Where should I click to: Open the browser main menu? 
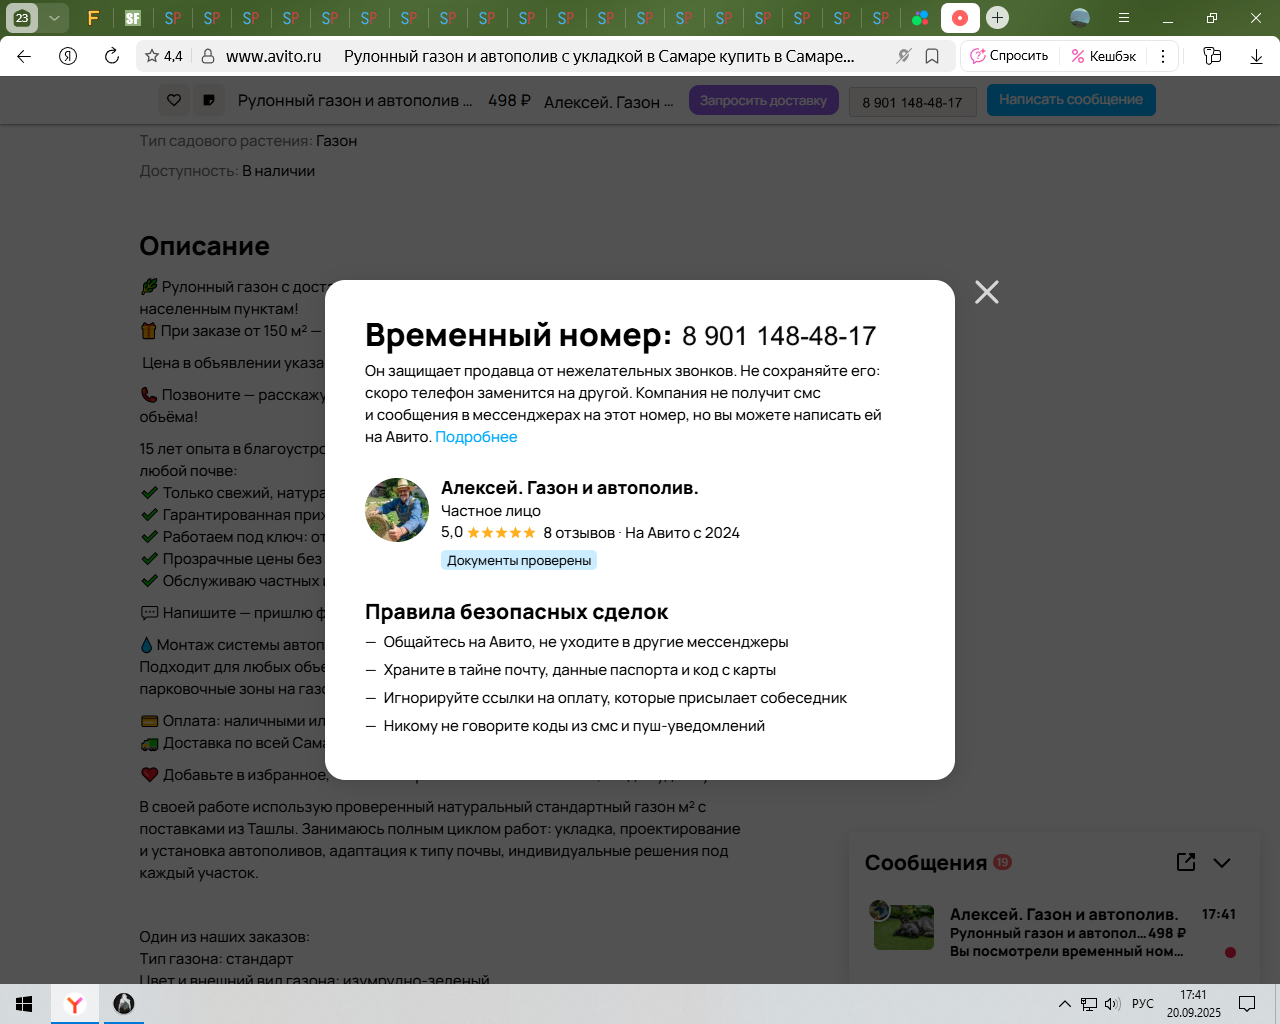[1124, 18]
